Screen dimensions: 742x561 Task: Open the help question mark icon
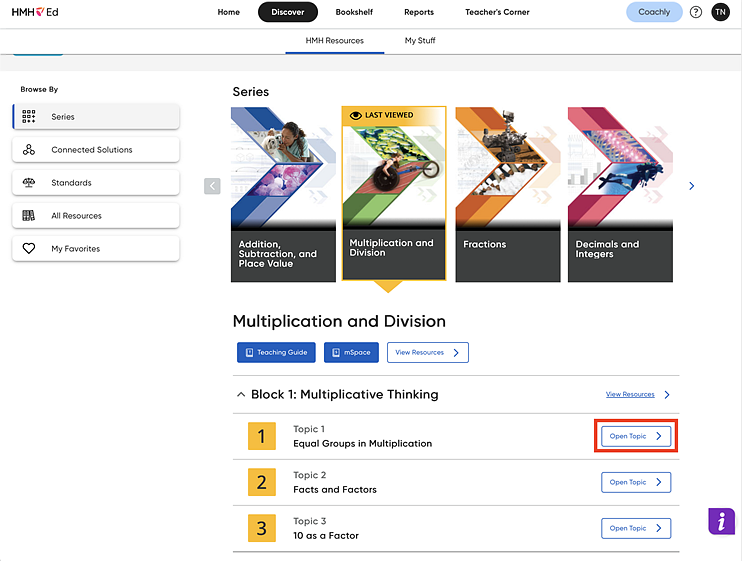[696, 12]
